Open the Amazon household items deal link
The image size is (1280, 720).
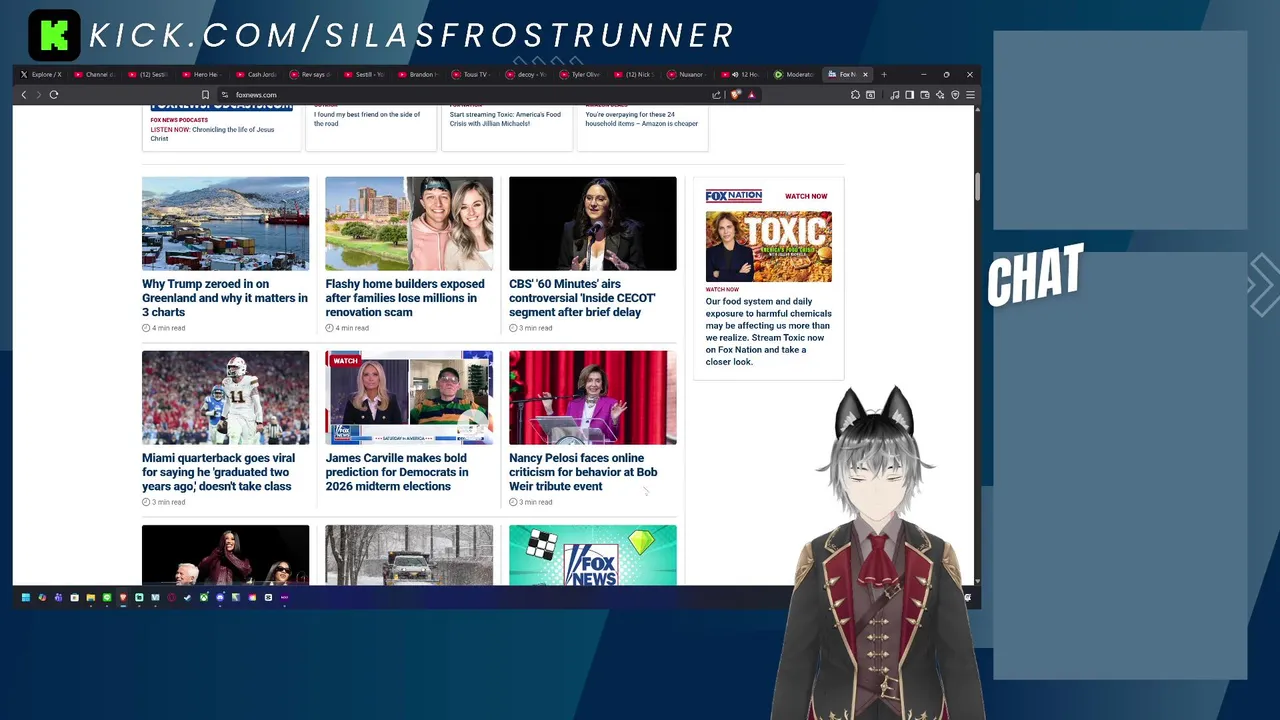pos(641,119)
